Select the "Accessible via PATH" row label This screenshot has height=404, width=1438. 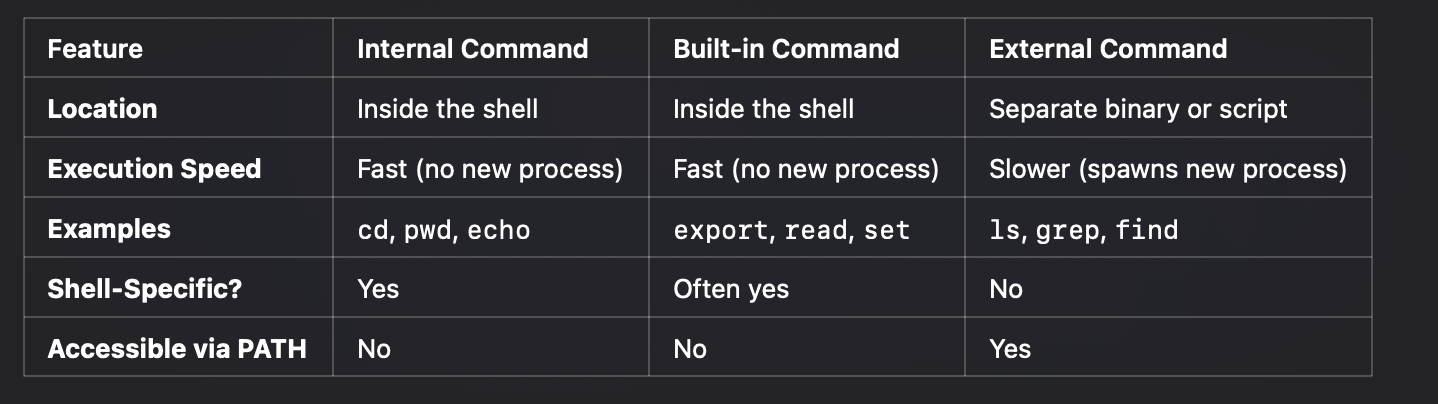pyautogui.click(x=176, y=349)
